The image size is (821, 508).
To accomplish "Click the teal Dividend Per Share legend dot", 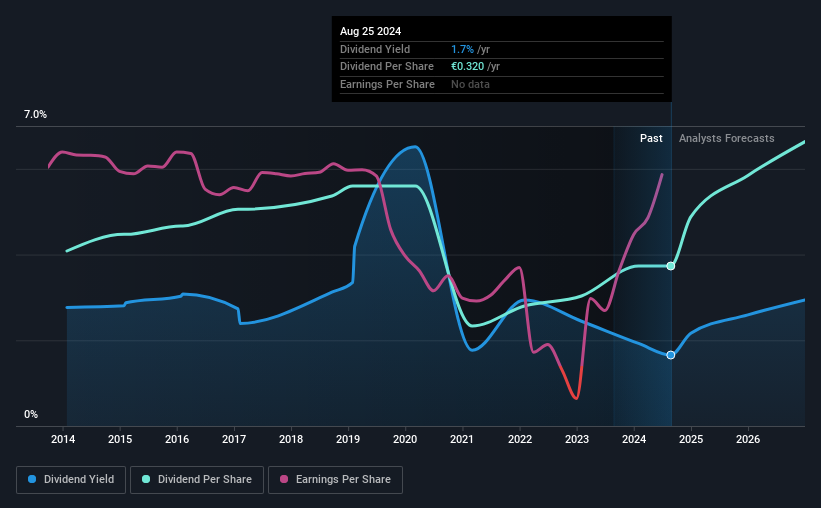I will coord(146,479).
